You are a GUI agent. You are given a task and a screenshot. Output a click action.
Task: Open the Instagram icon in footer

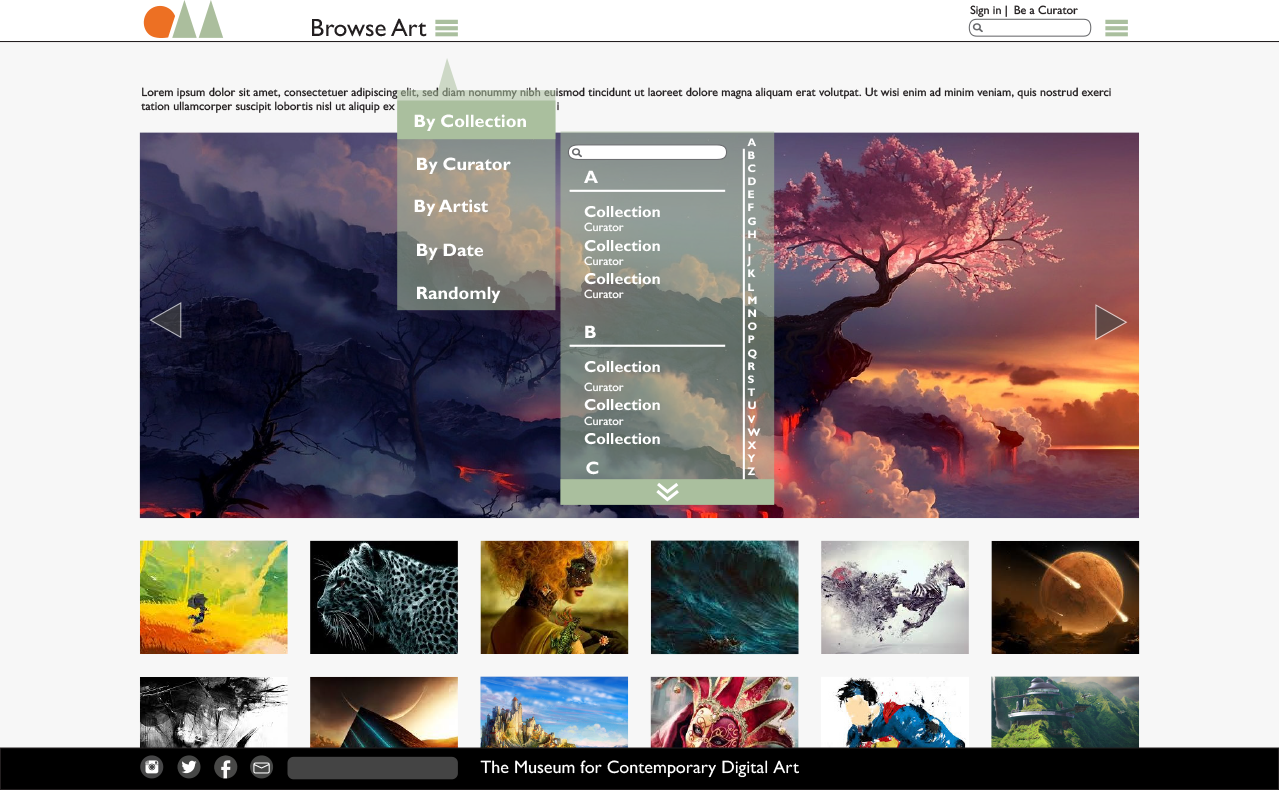(152, 767)
